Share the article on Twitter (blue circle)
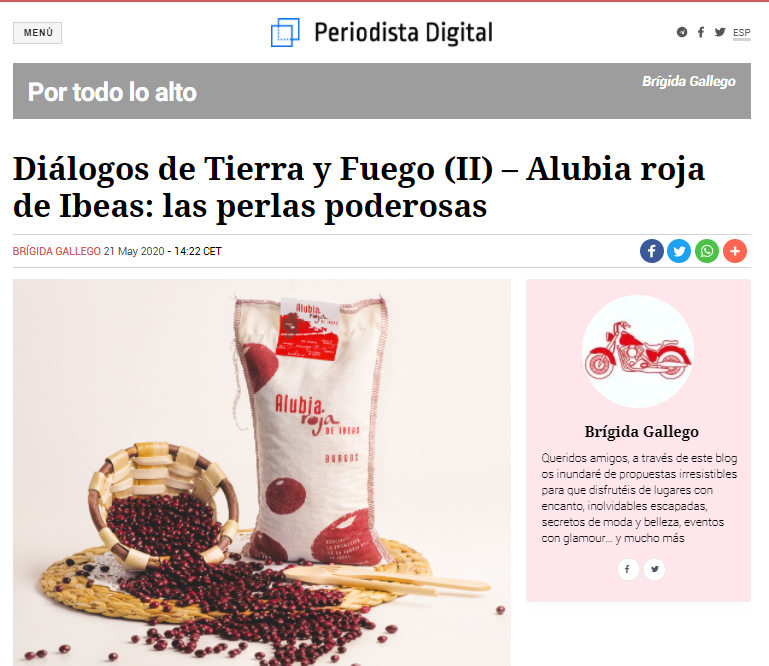 679,251
